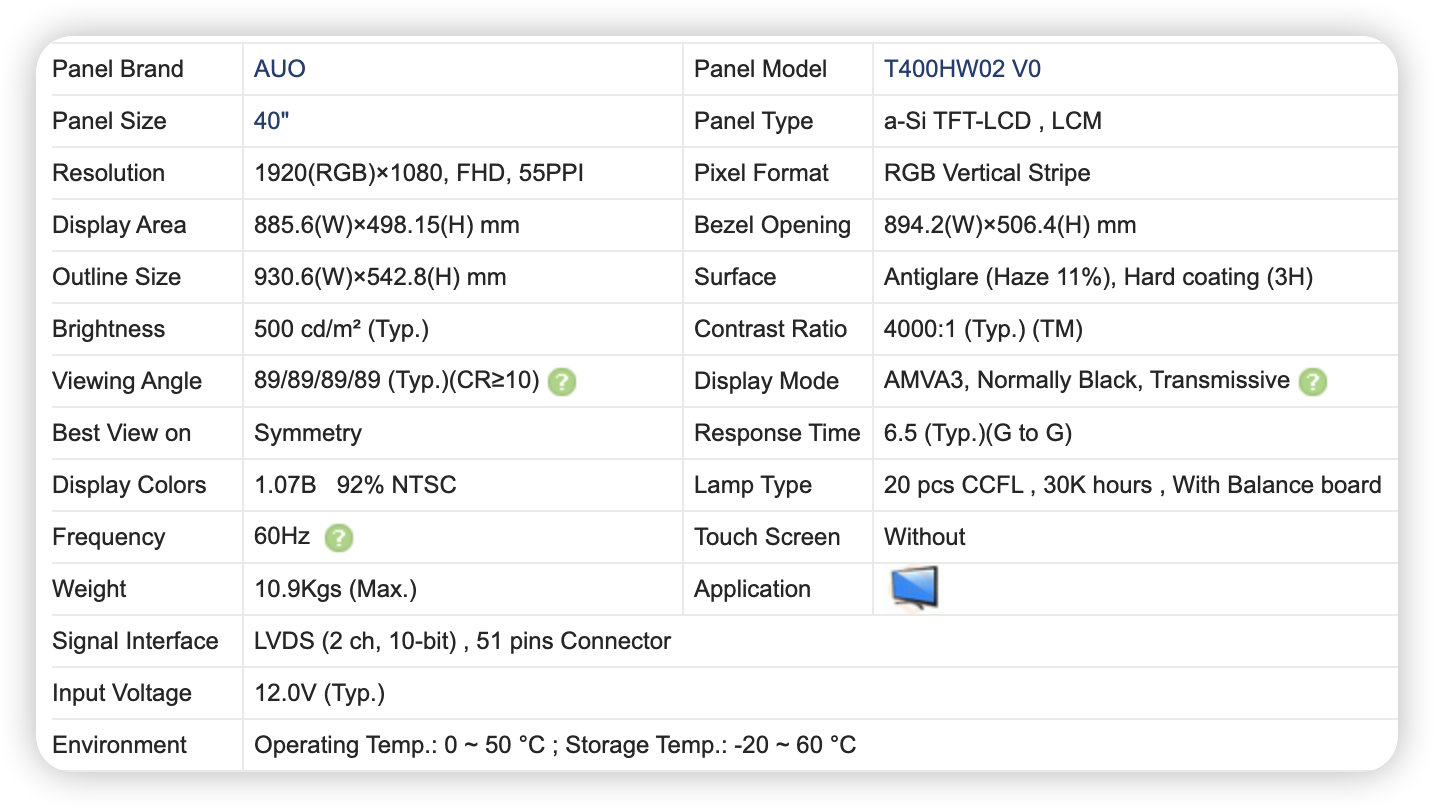Open the AUO panel brand link

coord(280,69)
